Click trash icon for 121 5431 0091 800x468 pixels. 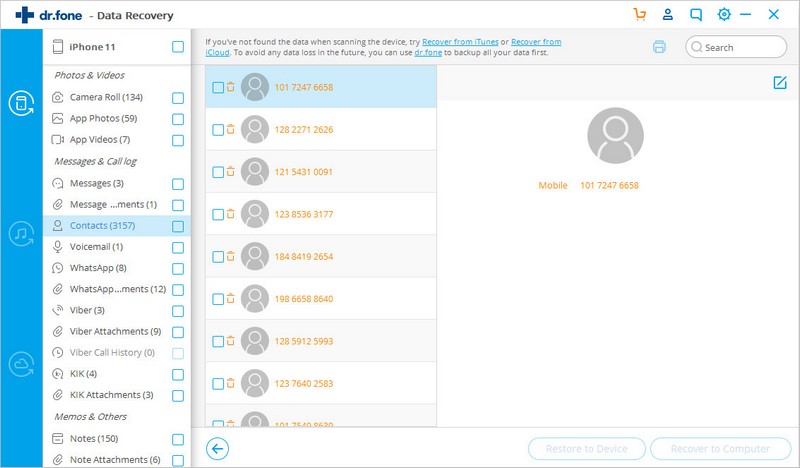(231, 171)
